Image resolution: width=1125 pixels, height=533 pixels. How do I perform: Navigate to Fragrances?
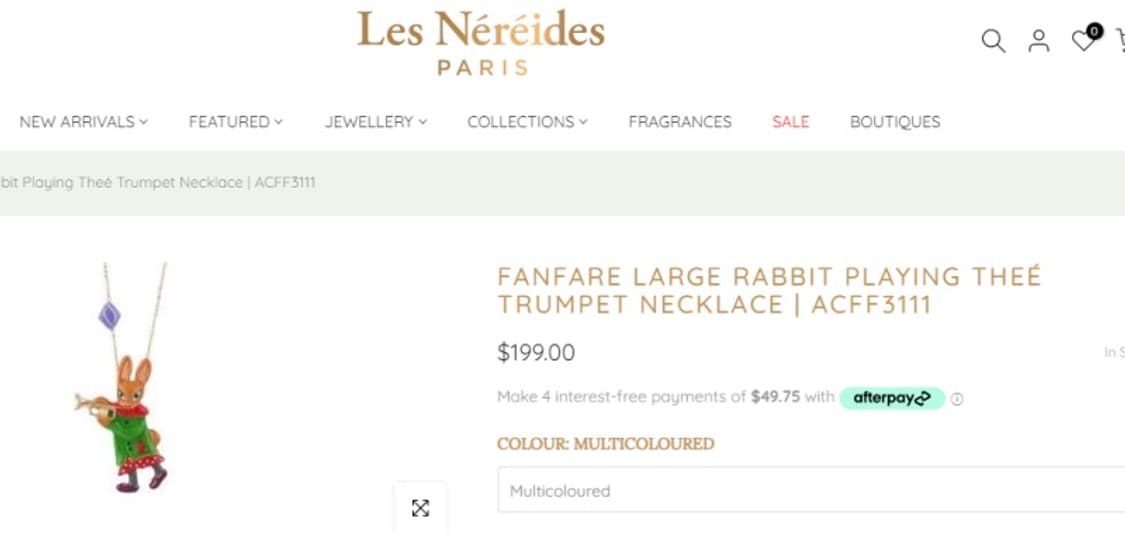(680, 122)
